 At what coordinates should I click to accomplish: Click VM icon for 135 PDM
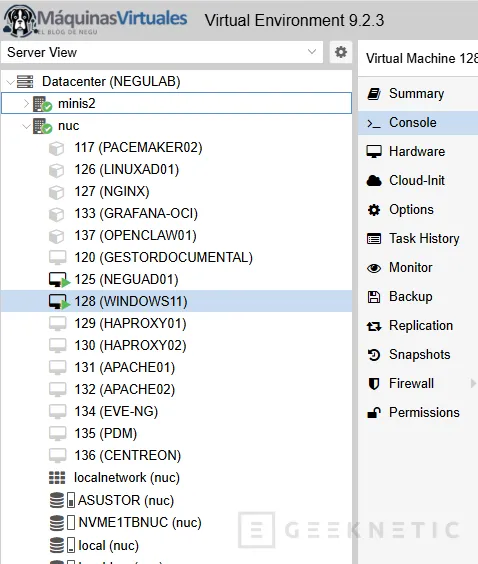tap(58, 433)
